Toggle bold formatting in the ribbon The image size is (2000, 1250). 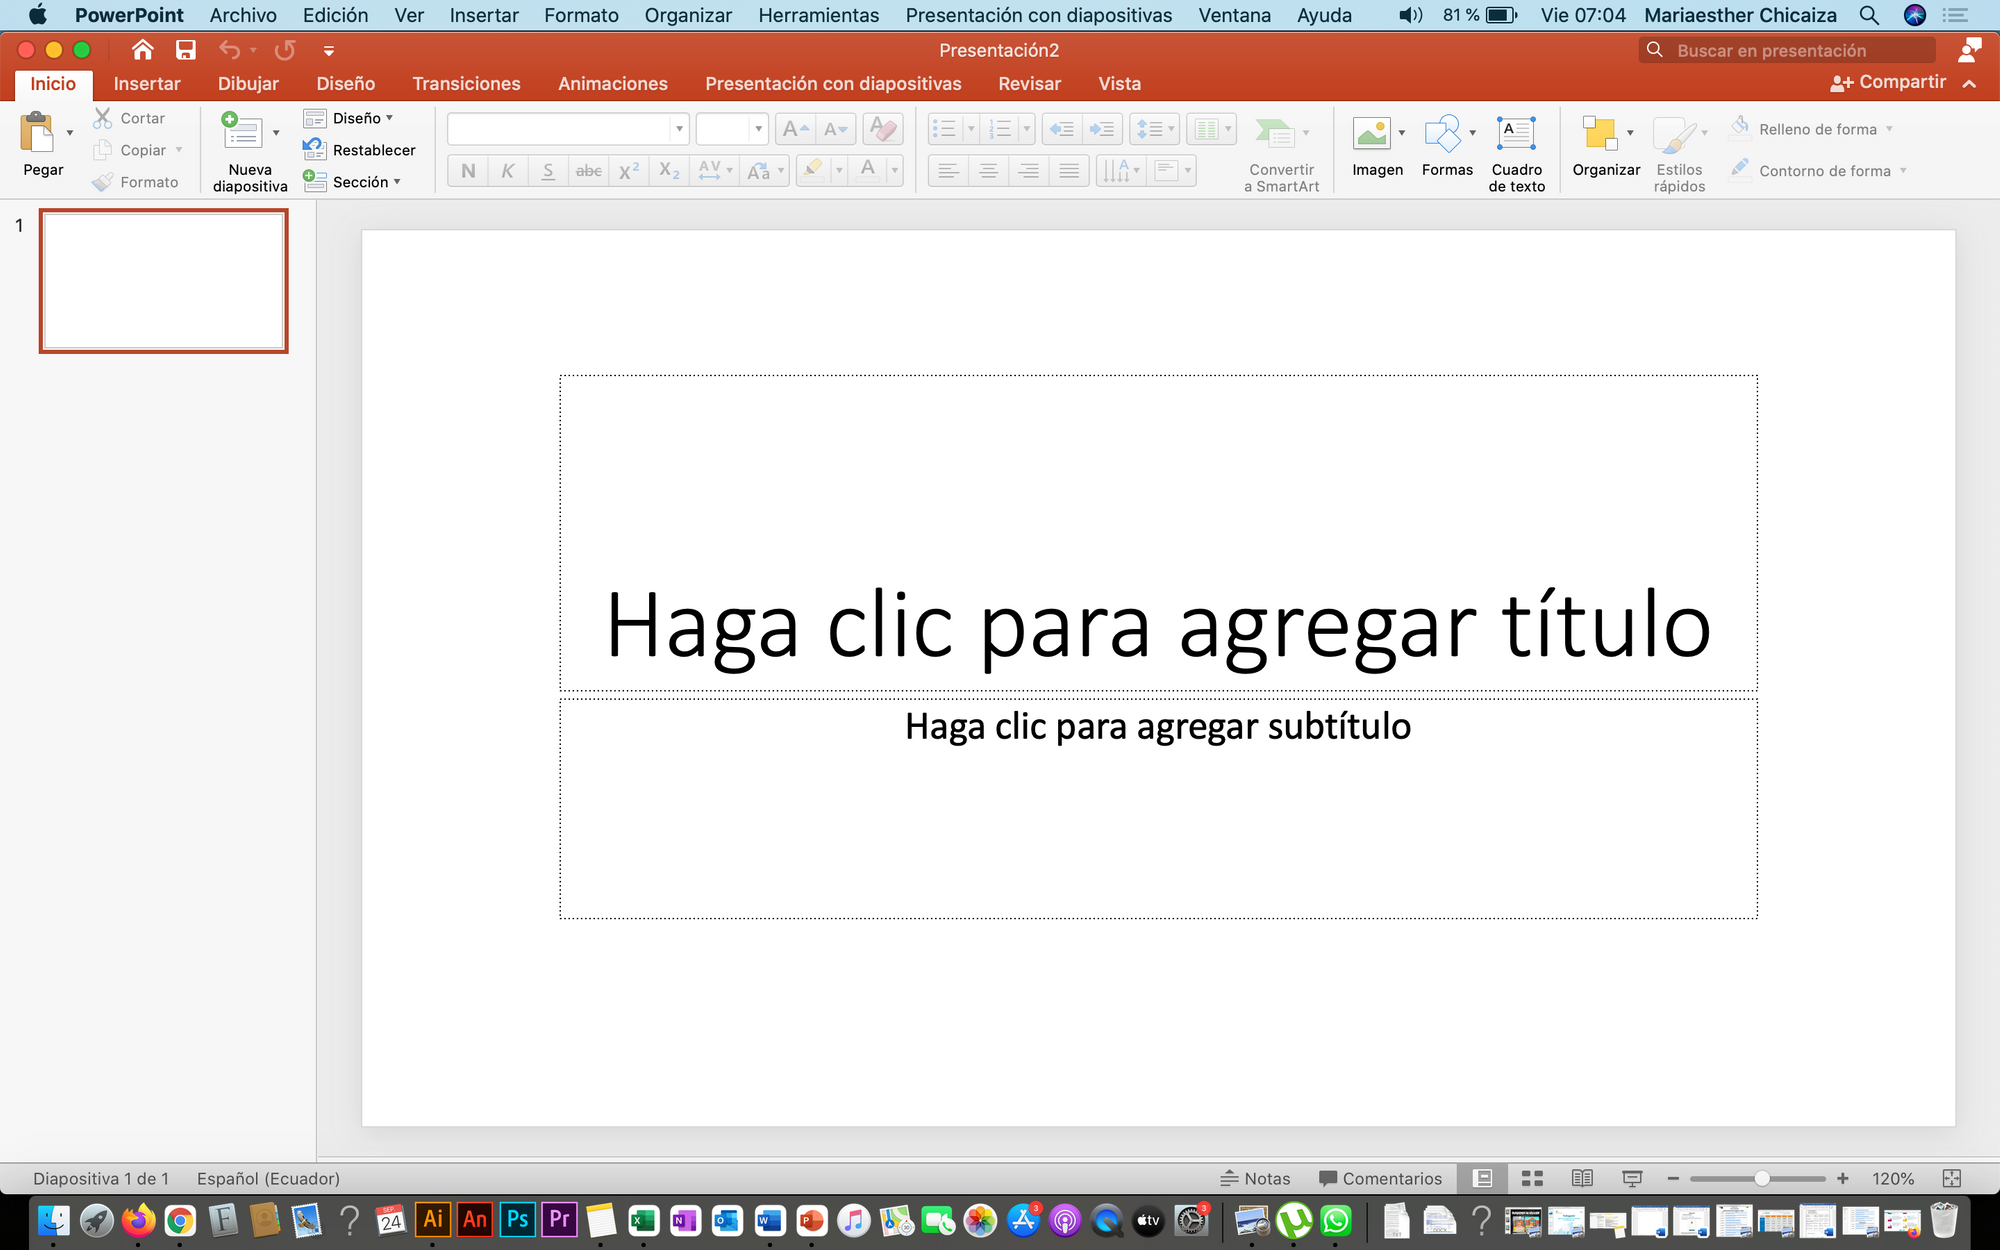pos(468,170)
